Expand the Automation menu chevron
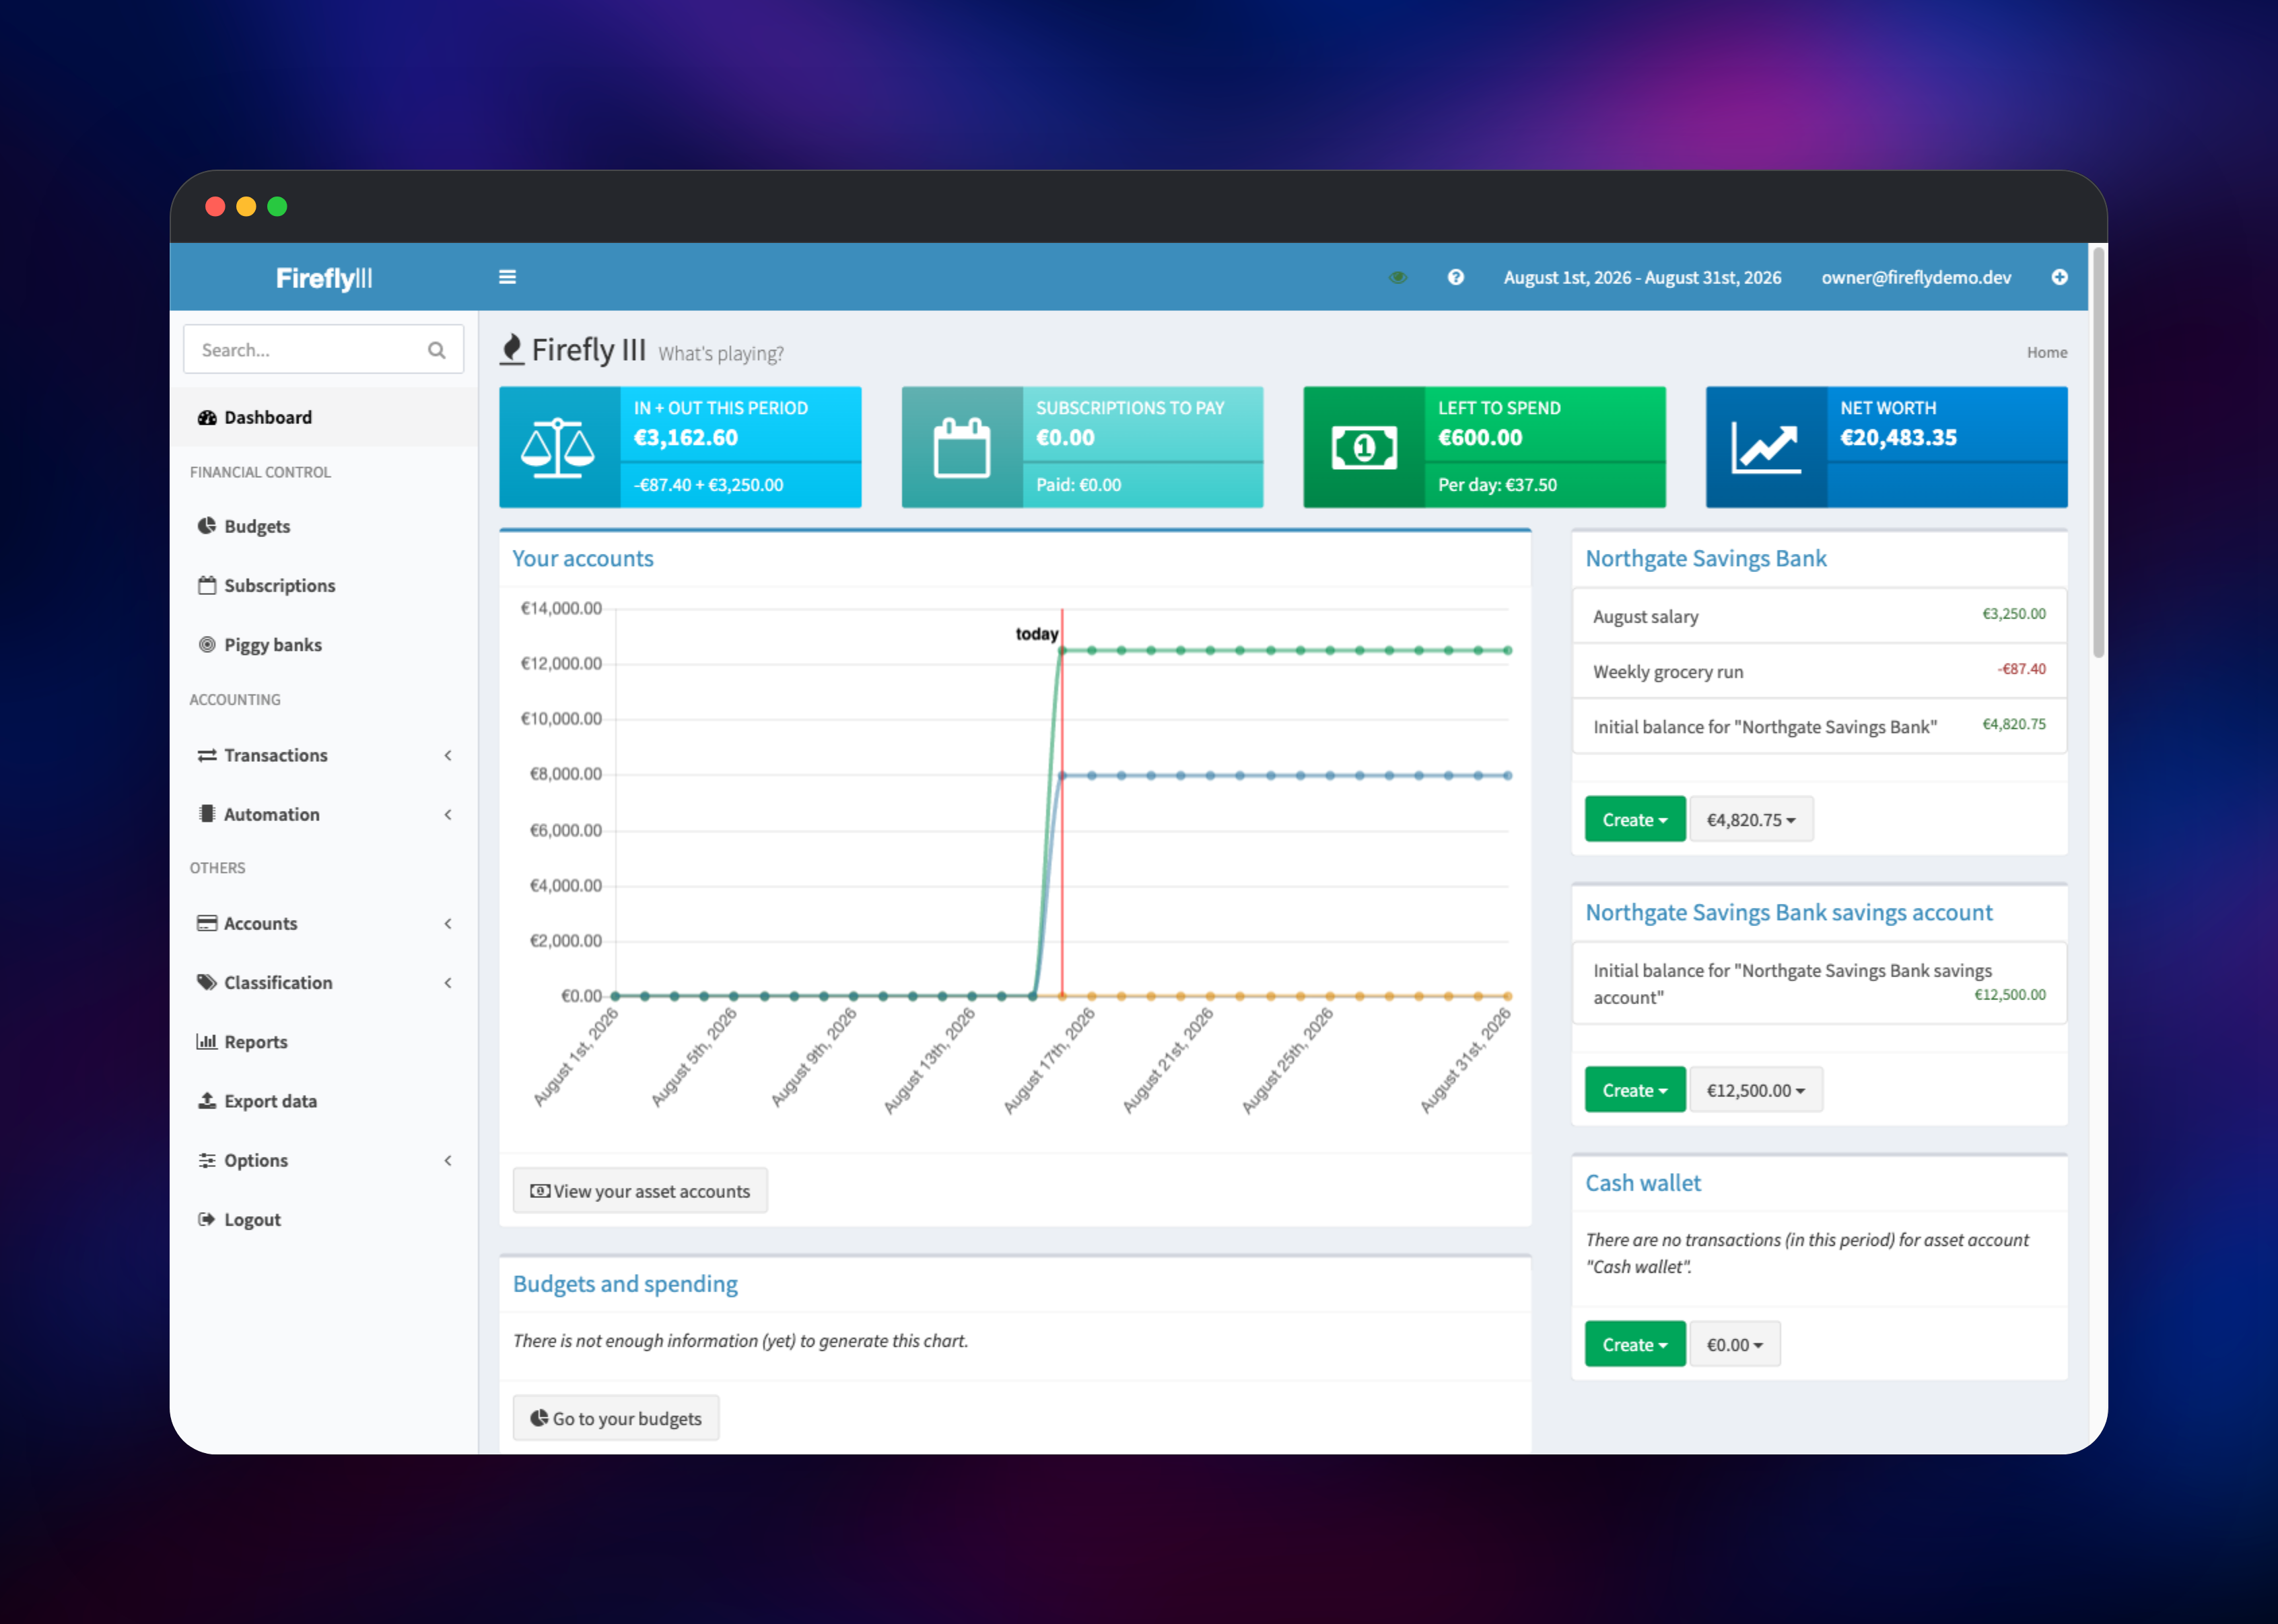The width and height of the screenshot is (2278, 1624). tap(448, 814)
